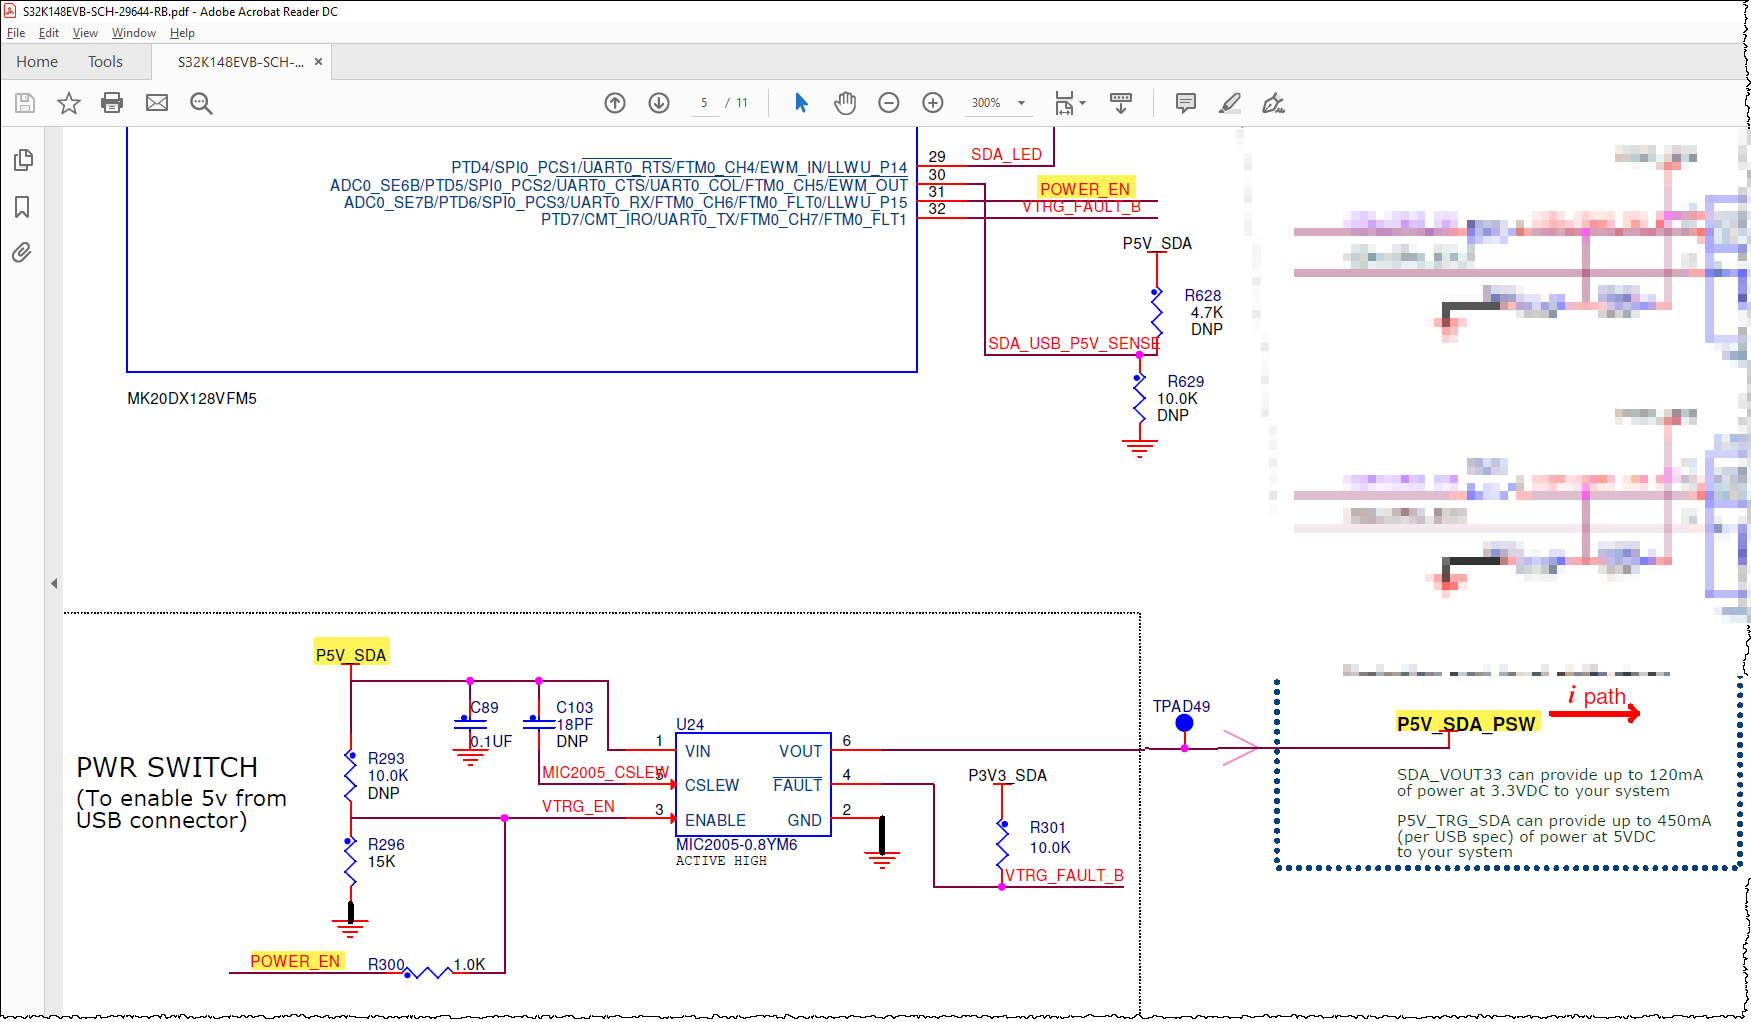The height and width of the screenshot is (1022, 1751).
Task: Bookmark document with star icon
Action: click(68, 103)
